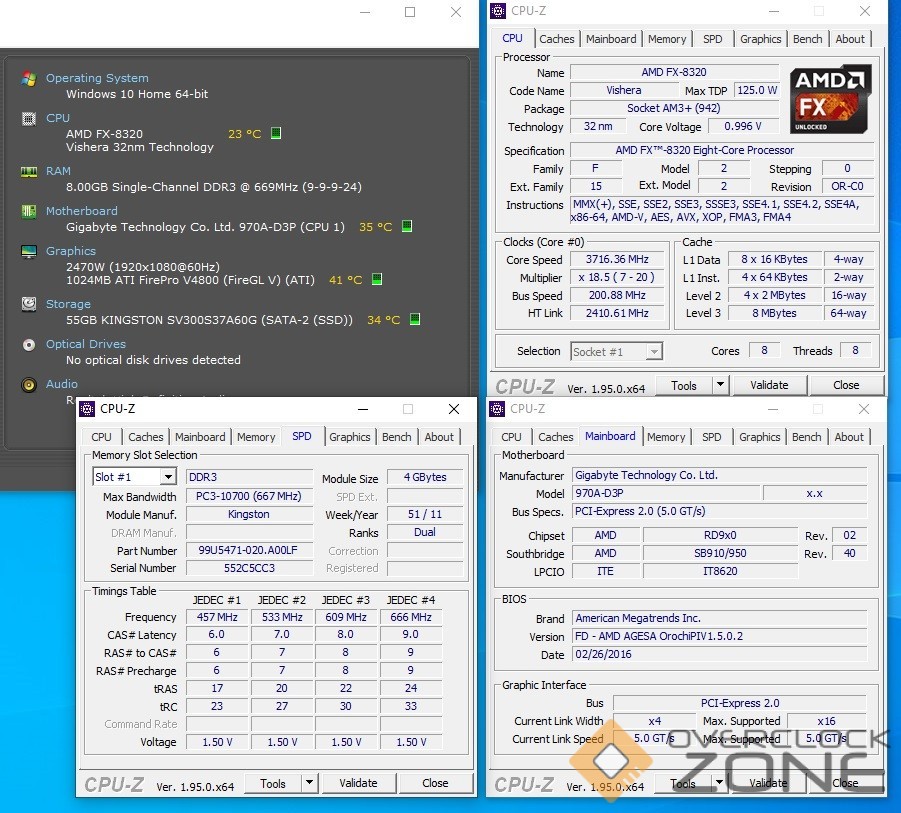The width and height of the screenshot is (901, 813).
Task: Open the Operating System section in Speccy
Action: (x=97, y=78)
